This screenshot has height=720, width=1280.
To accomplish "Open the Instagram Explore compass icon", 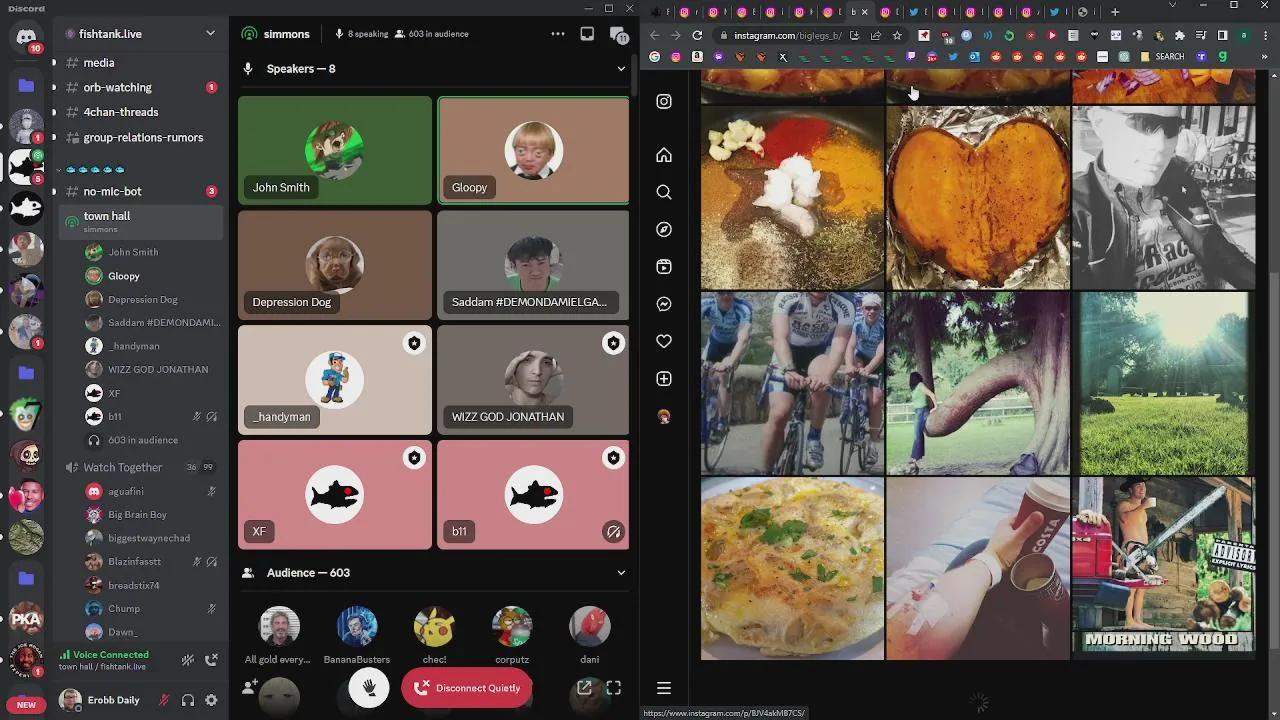I will tap(664, 230).
